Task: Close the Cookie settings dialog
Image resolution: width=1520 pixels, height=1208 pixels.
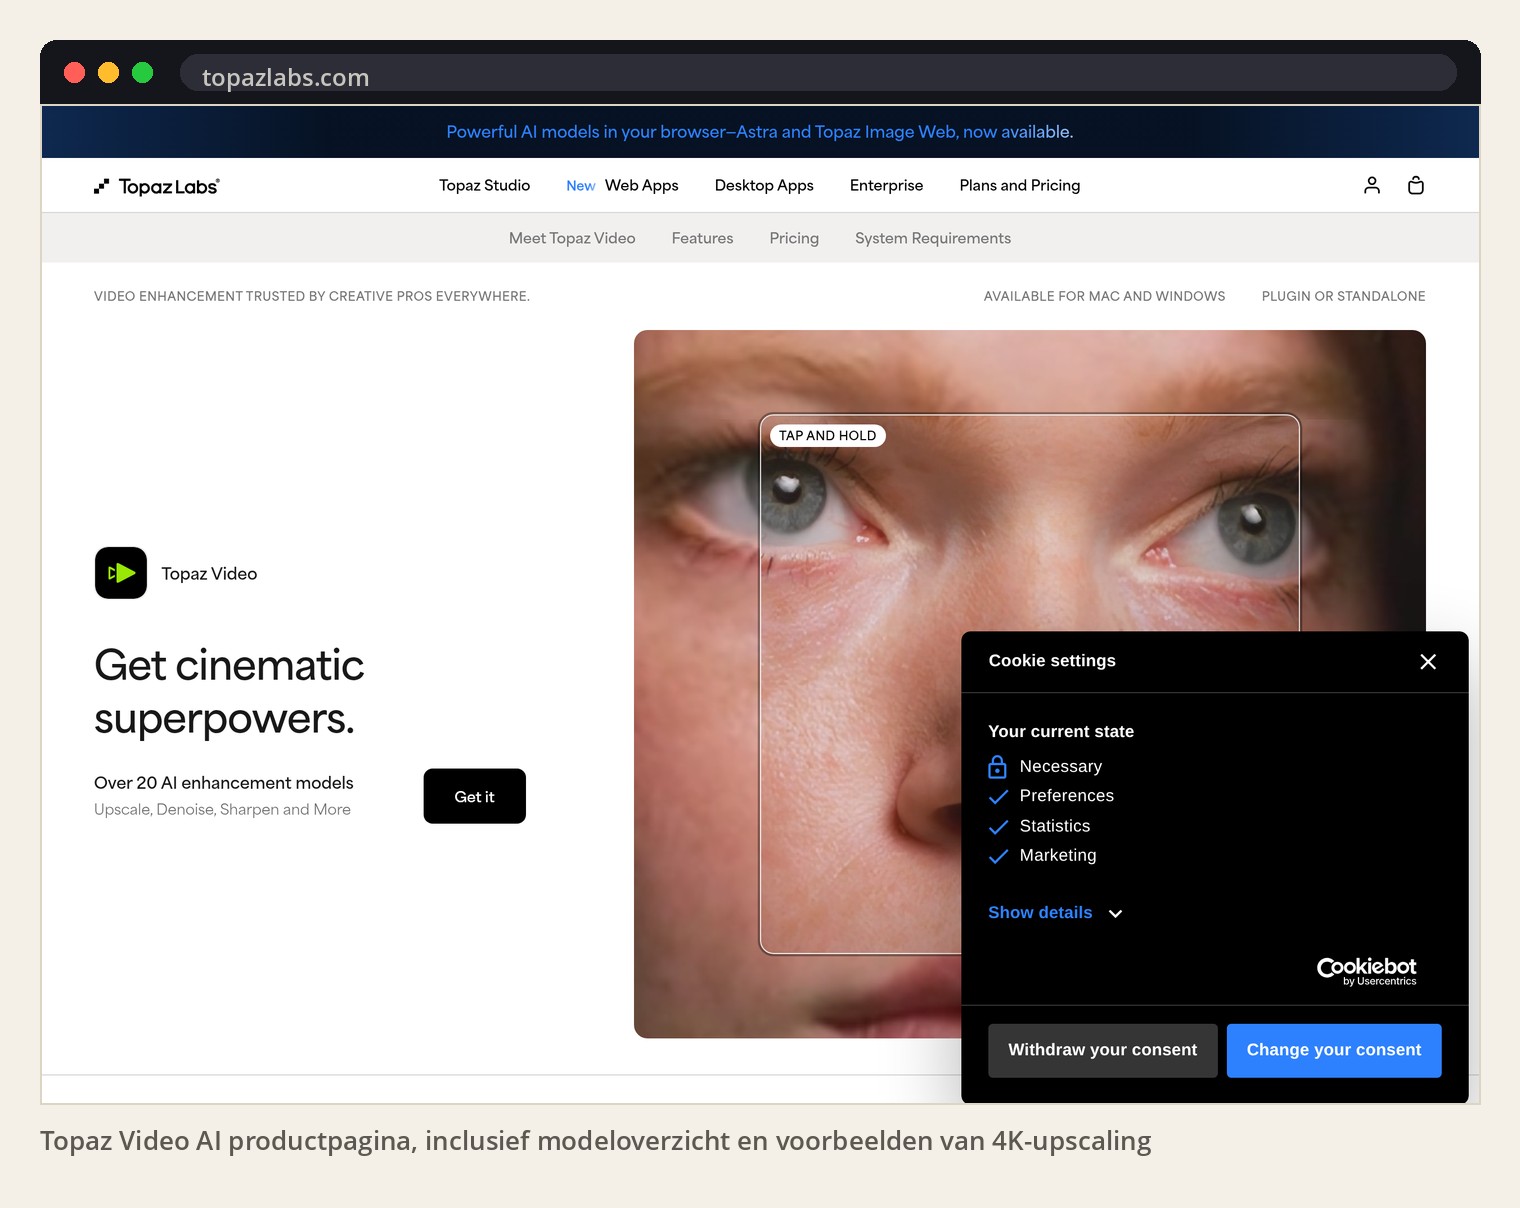Action: pyautogui.click(x=1428, y=661)
